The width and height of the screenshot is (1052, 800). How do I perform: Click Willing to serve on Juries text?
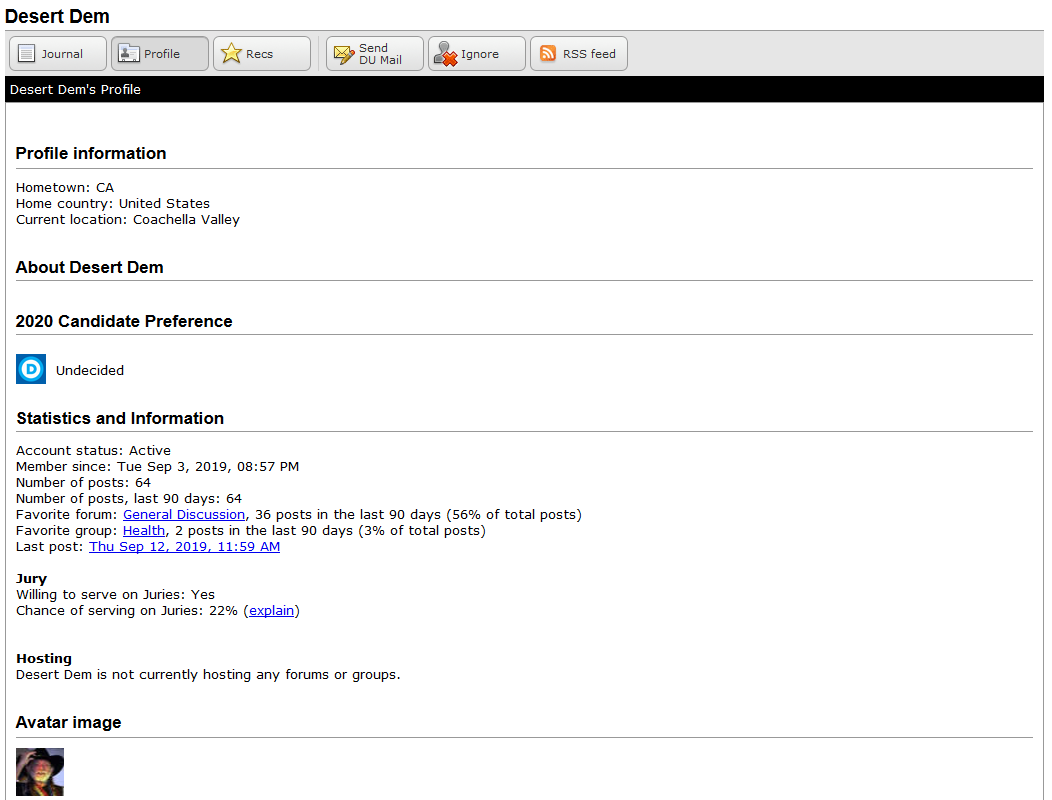115,594
